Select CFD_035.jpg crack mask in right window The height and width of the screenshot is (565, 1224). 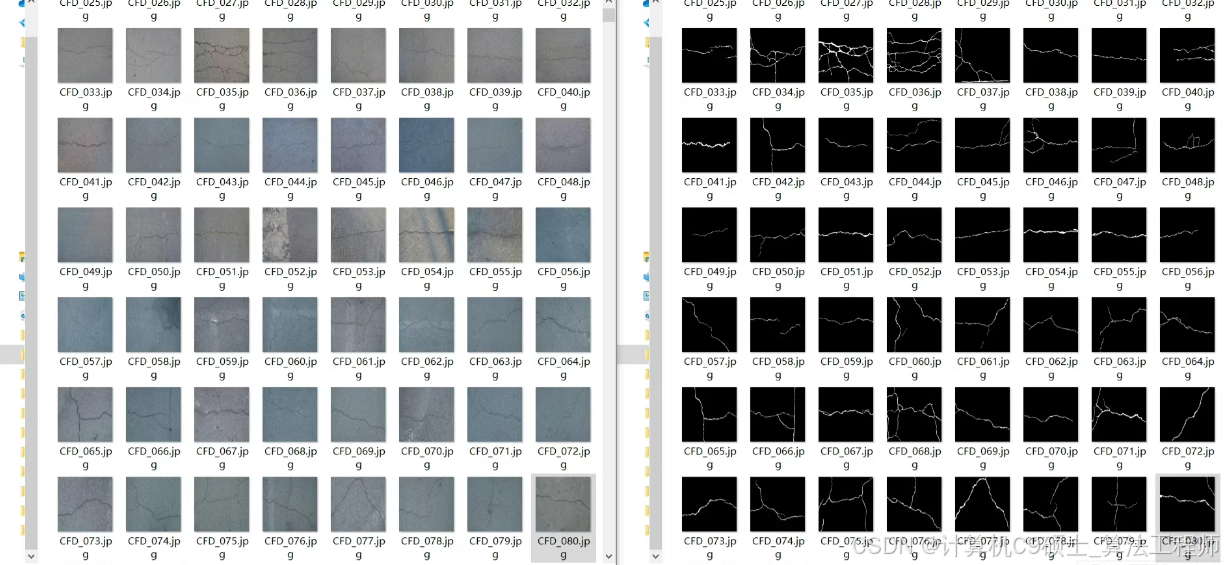pyautogui.click(x=846, y=55)
